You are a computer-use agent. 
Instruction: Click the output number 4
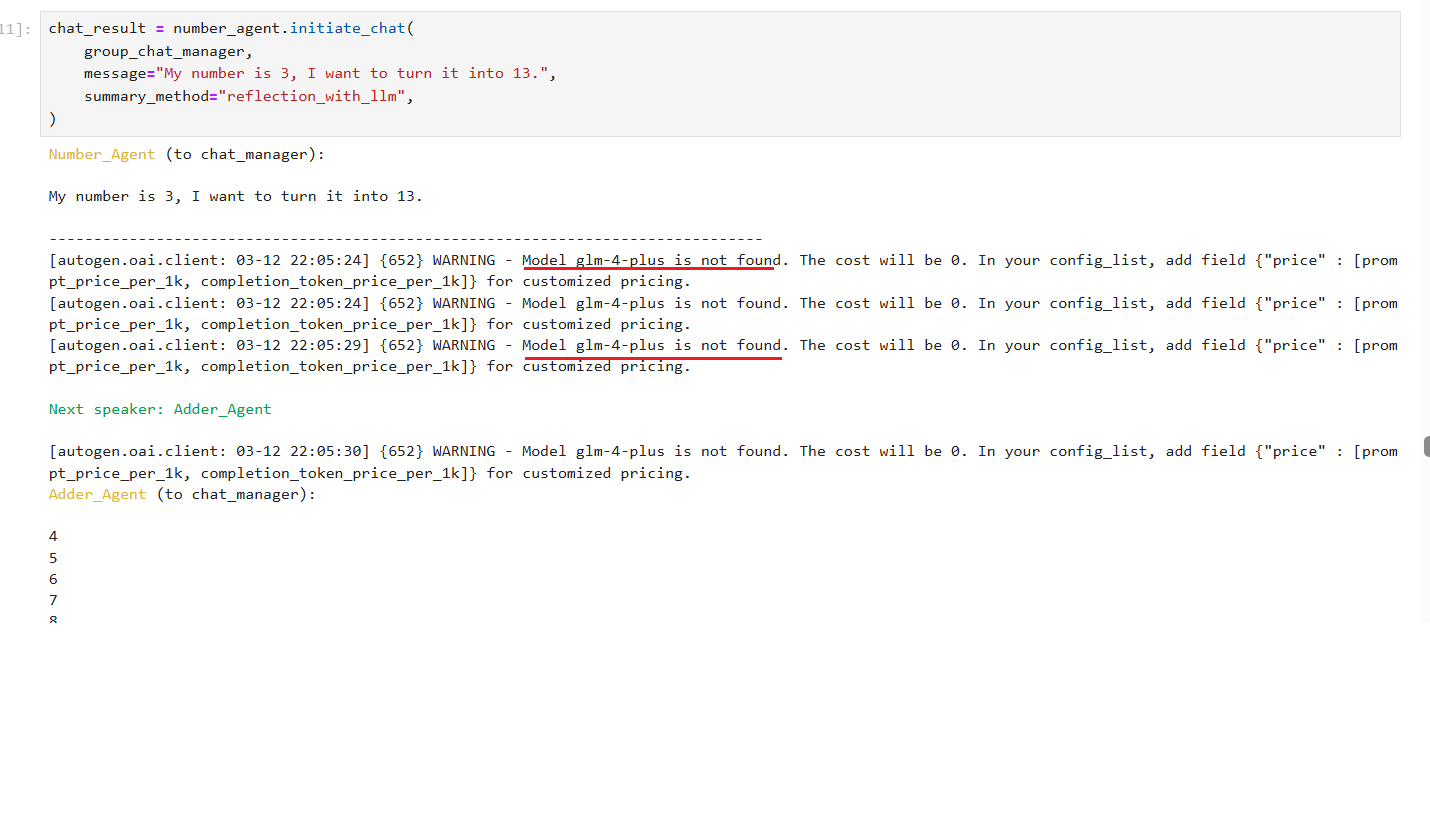(53, 537)
